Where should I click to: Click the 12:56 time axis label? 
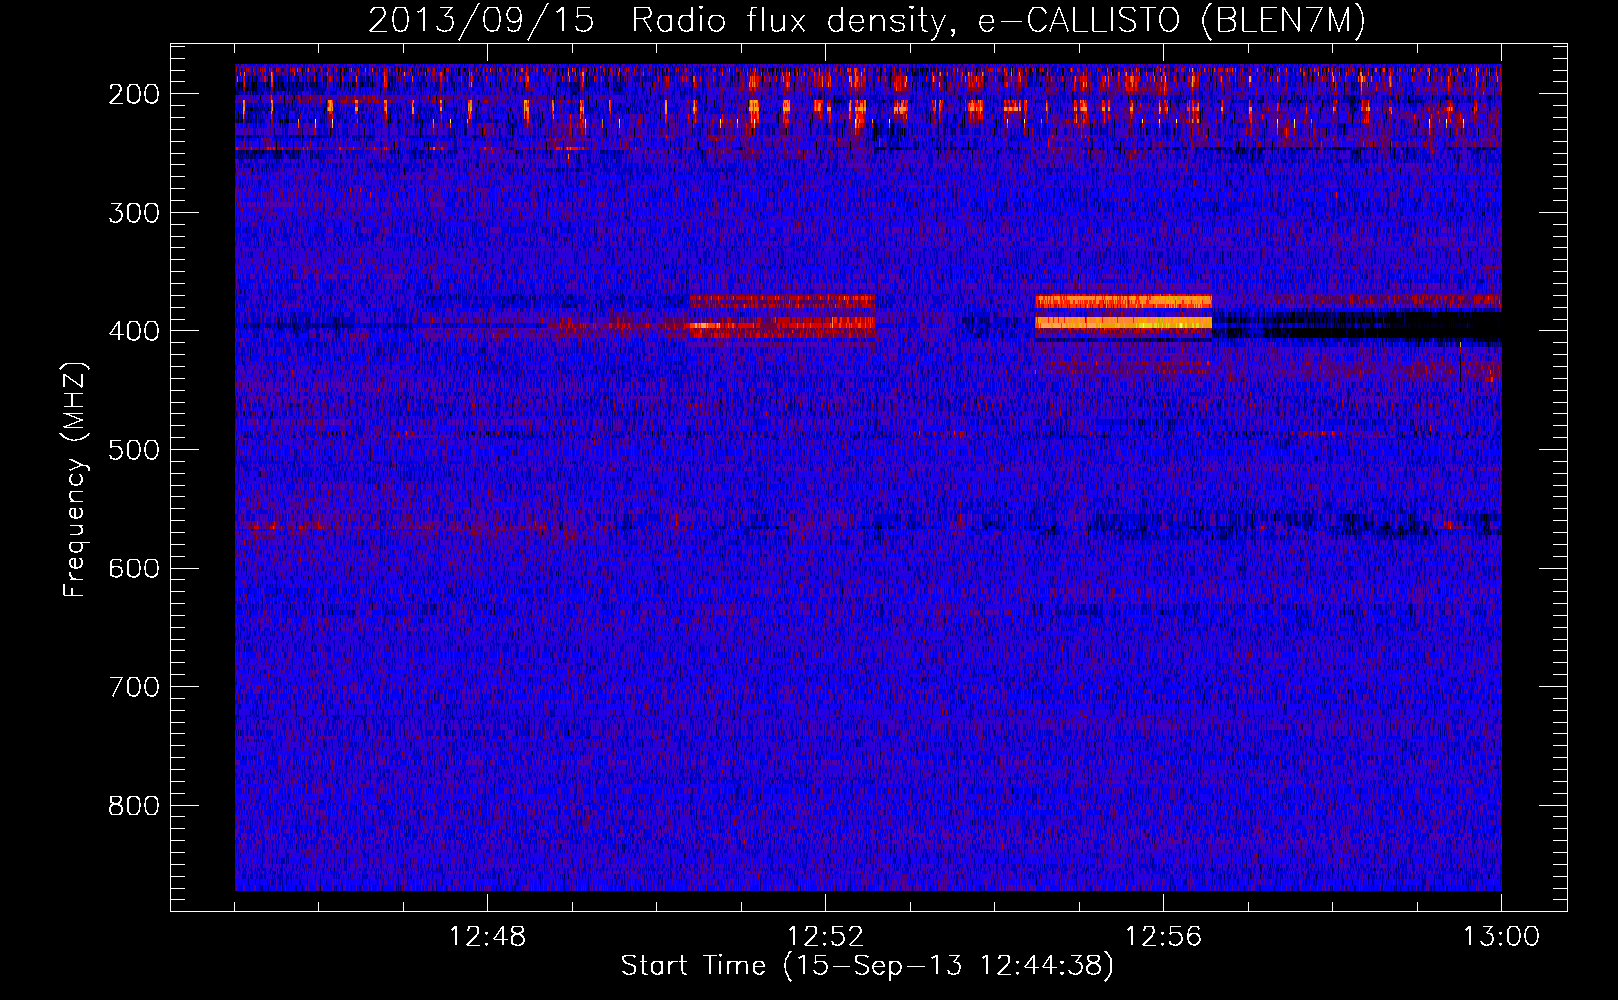(x=1163, y=937)
